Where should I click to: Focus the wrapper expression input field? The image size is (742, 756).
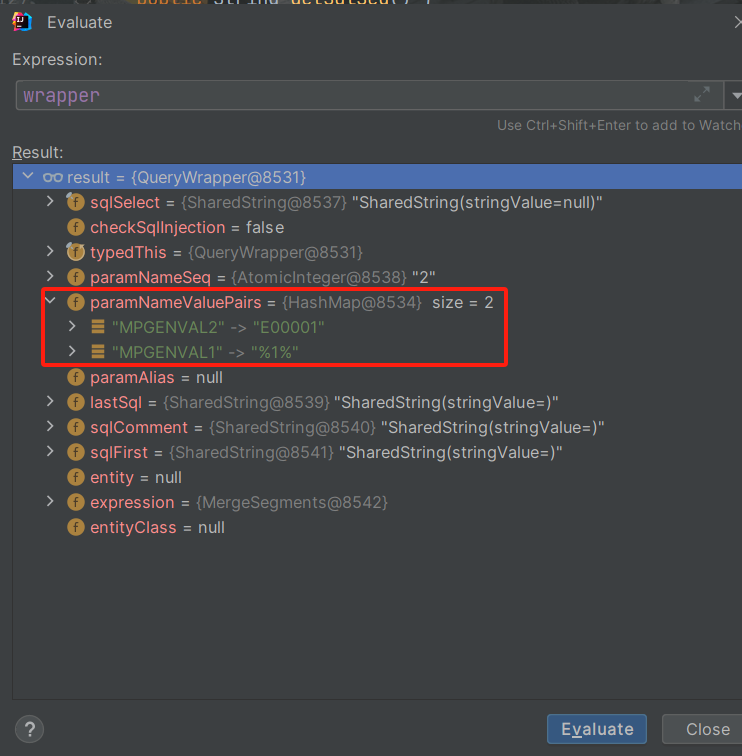point(354,95)
